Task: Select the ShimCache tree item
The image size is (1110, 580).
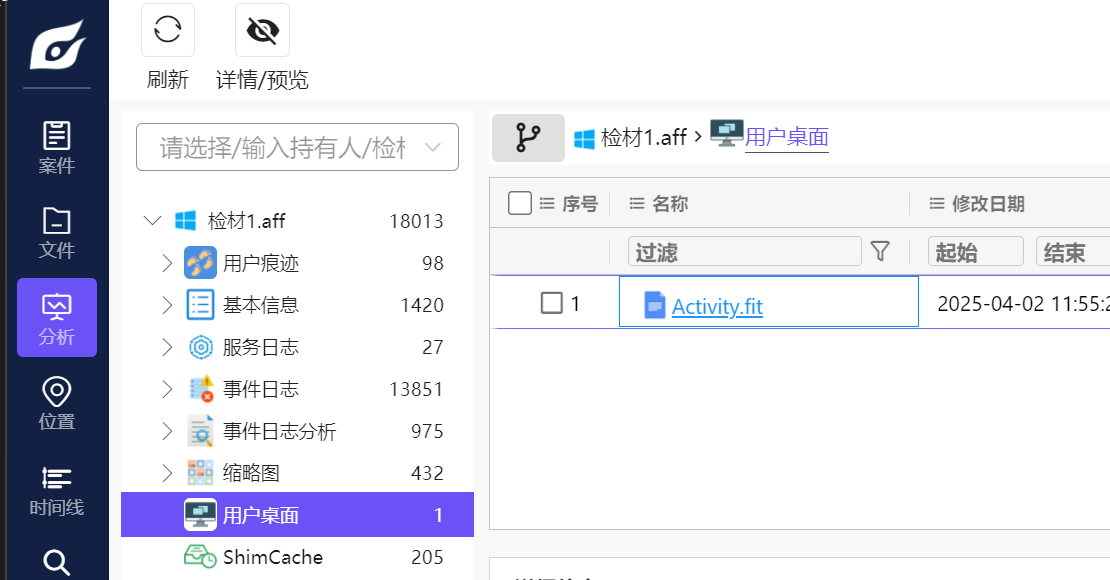Action: pos(272,557)
